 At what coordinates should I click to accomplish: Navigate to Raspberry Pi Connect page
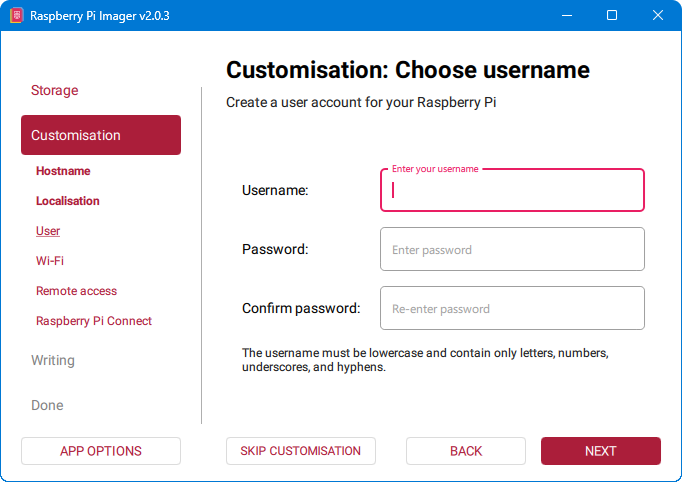point(94,321)
